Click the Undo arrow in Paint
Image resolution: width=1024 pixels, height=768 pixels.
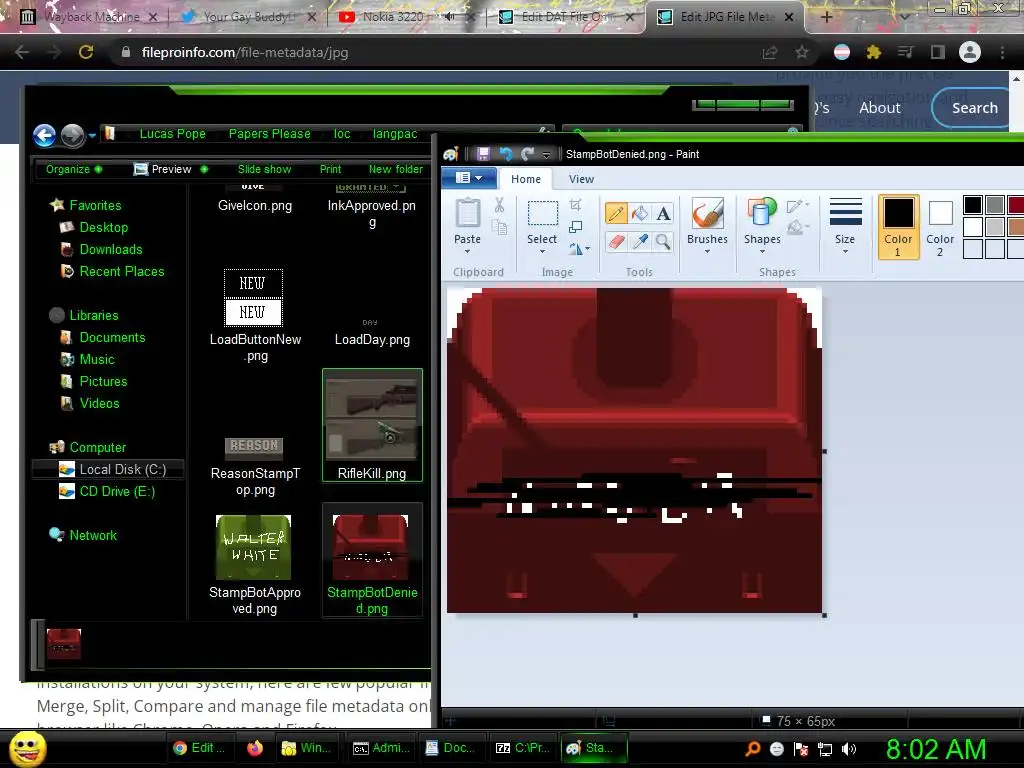[x=505, y=154]
